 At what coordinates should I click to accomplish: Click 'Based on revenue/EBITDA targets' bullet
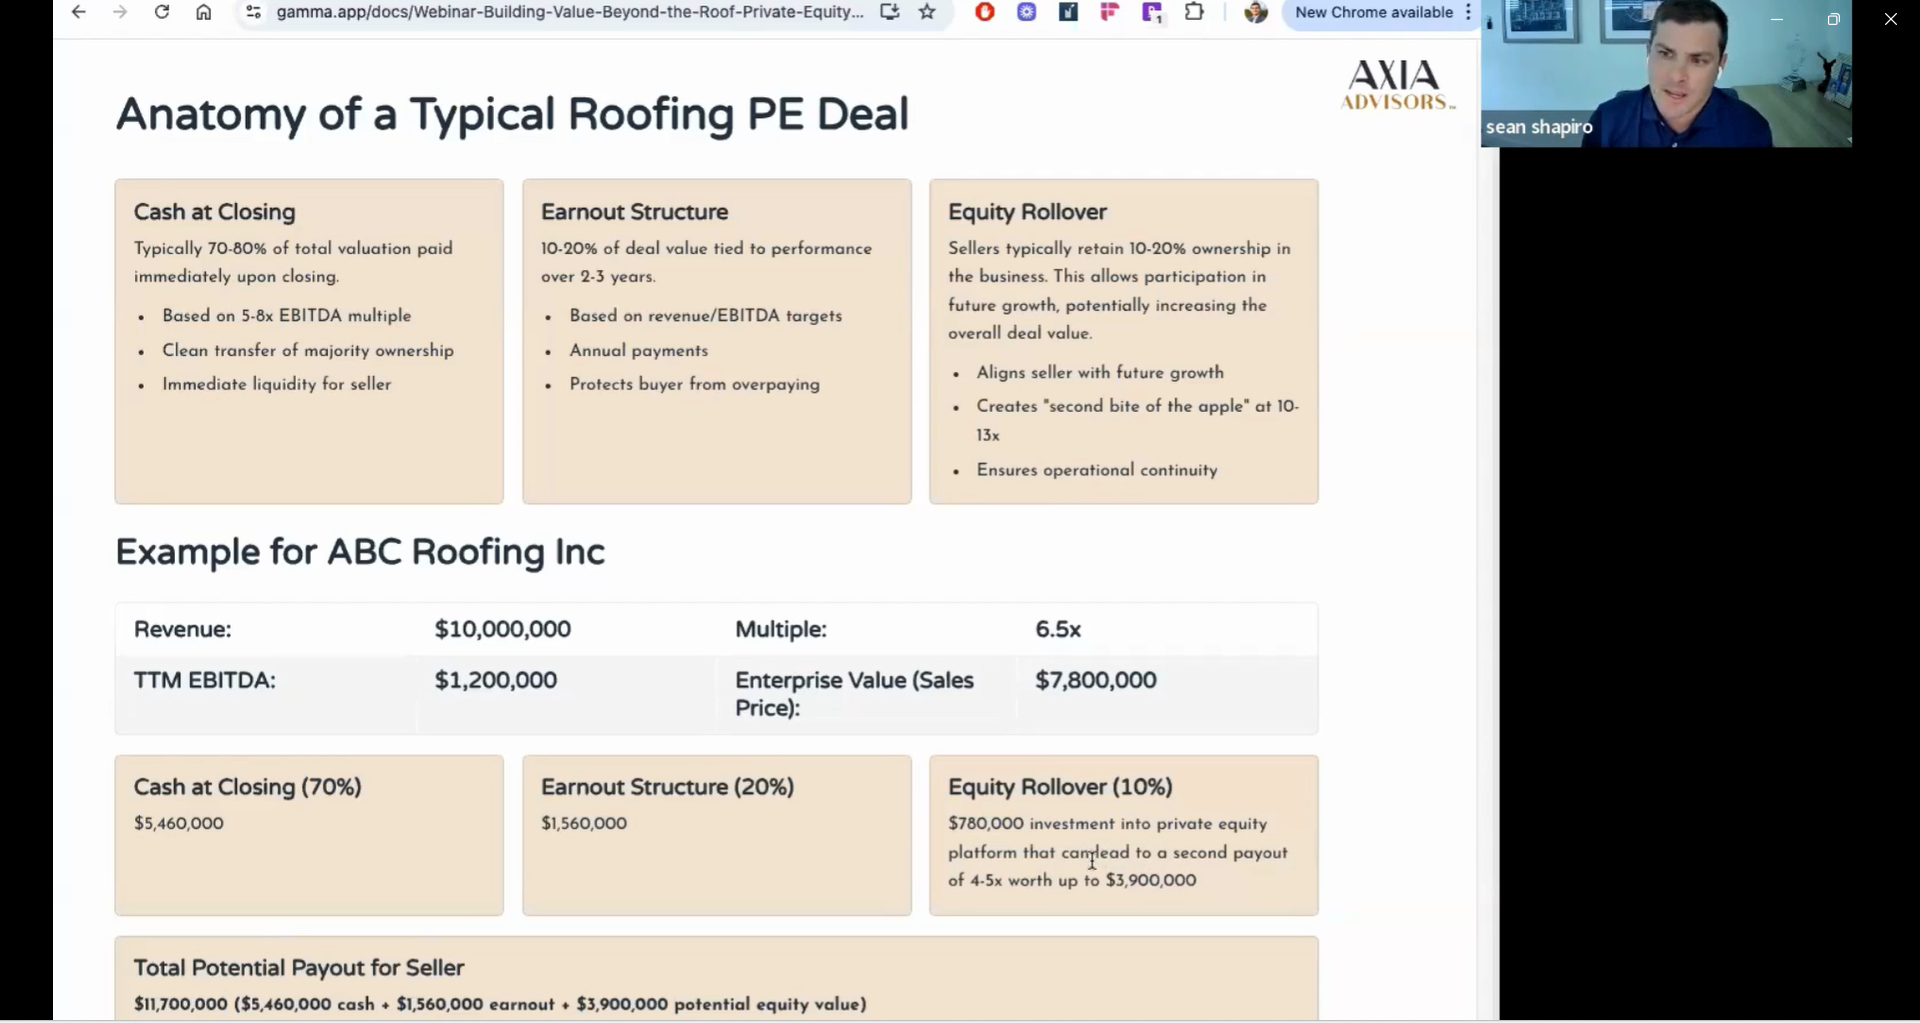point(706,315)
